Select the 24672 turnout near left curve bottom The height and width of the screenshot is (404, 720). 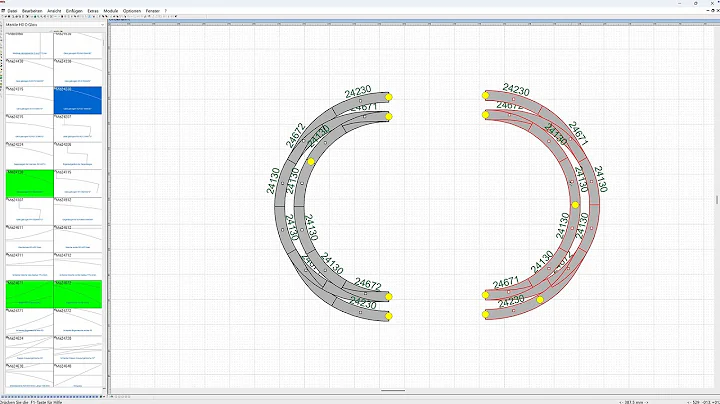pos(366,293)
